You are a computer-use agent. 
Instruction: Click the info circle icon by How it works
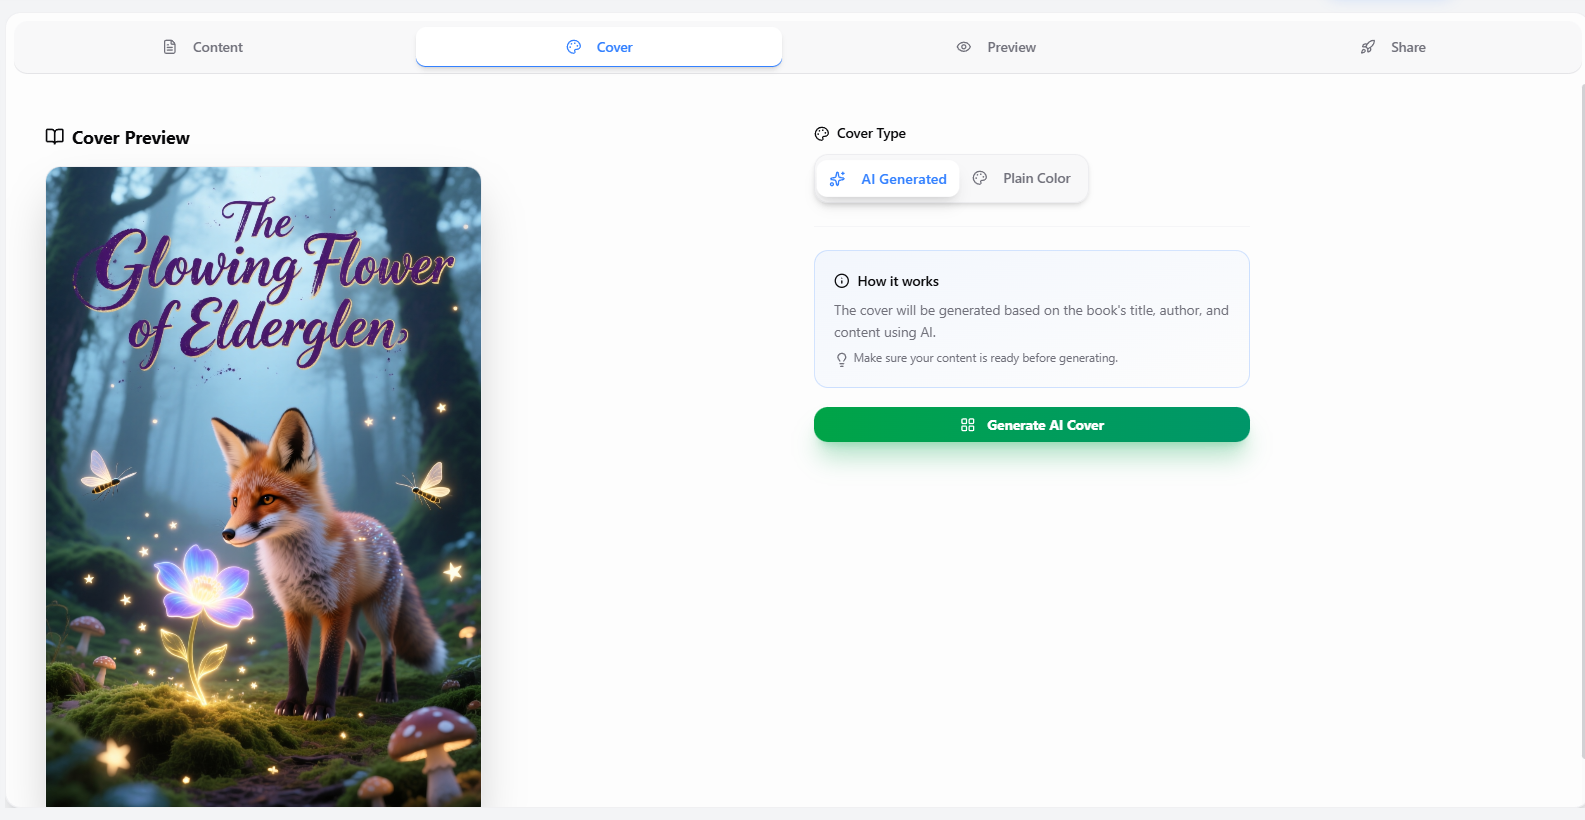click(x=842, y=281)
